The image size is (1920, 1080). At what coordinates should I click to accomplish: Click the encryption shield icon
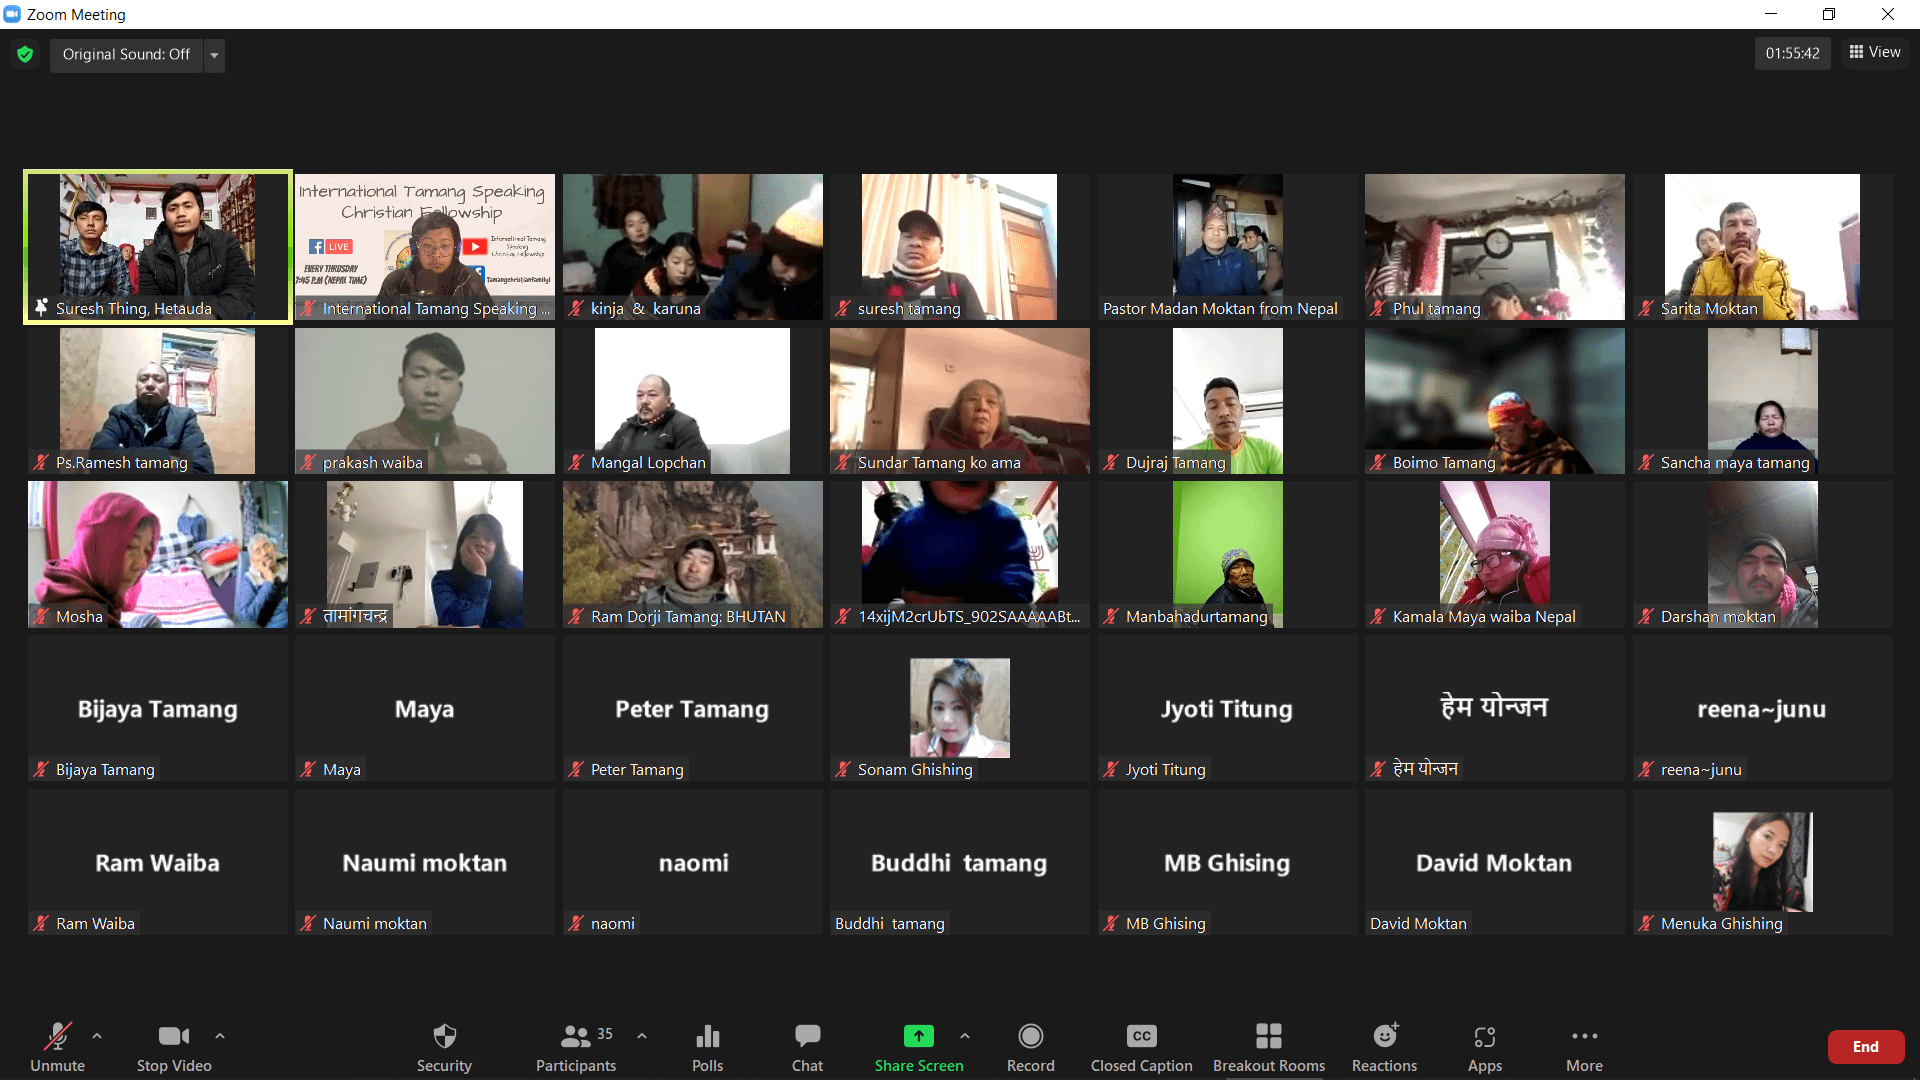coord(25,54)
